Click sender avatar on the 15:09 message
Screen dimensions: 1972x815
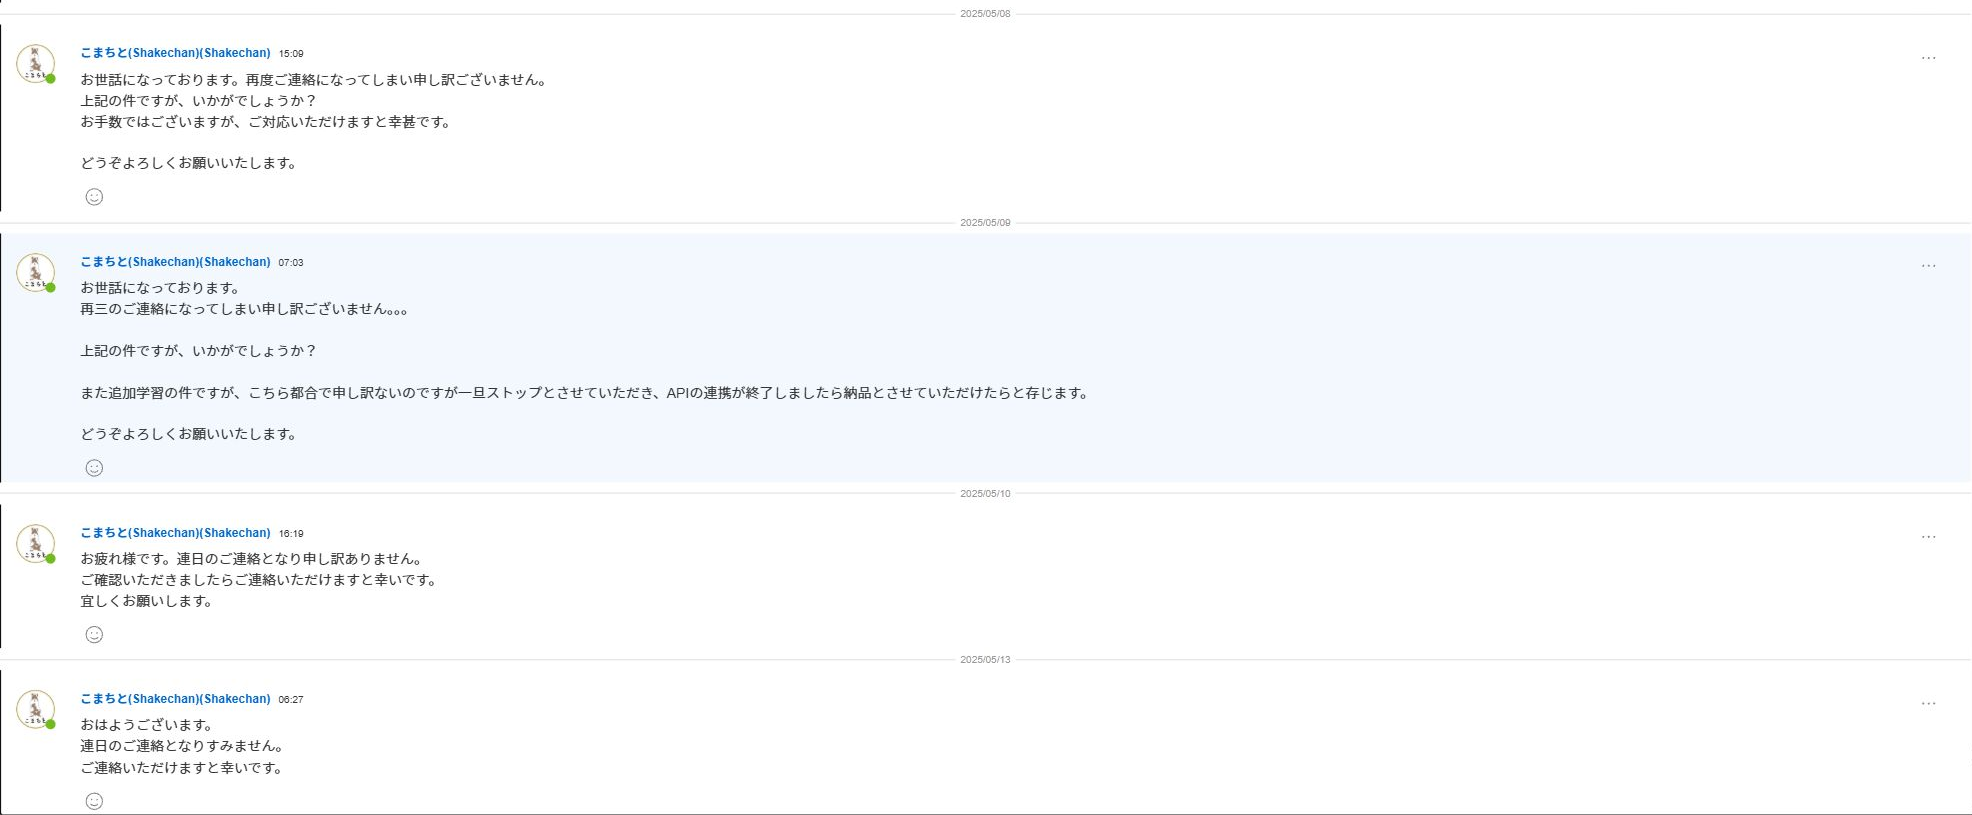(35, 63)
